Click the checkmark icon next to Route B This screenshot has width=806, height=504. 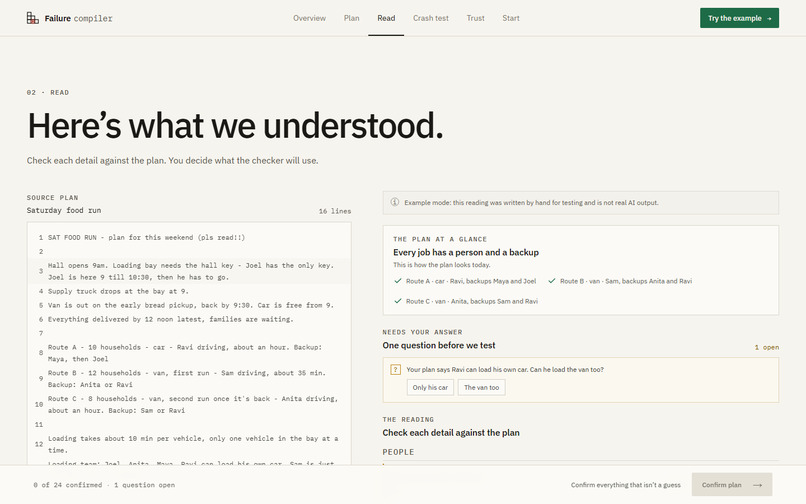(552, 281)
